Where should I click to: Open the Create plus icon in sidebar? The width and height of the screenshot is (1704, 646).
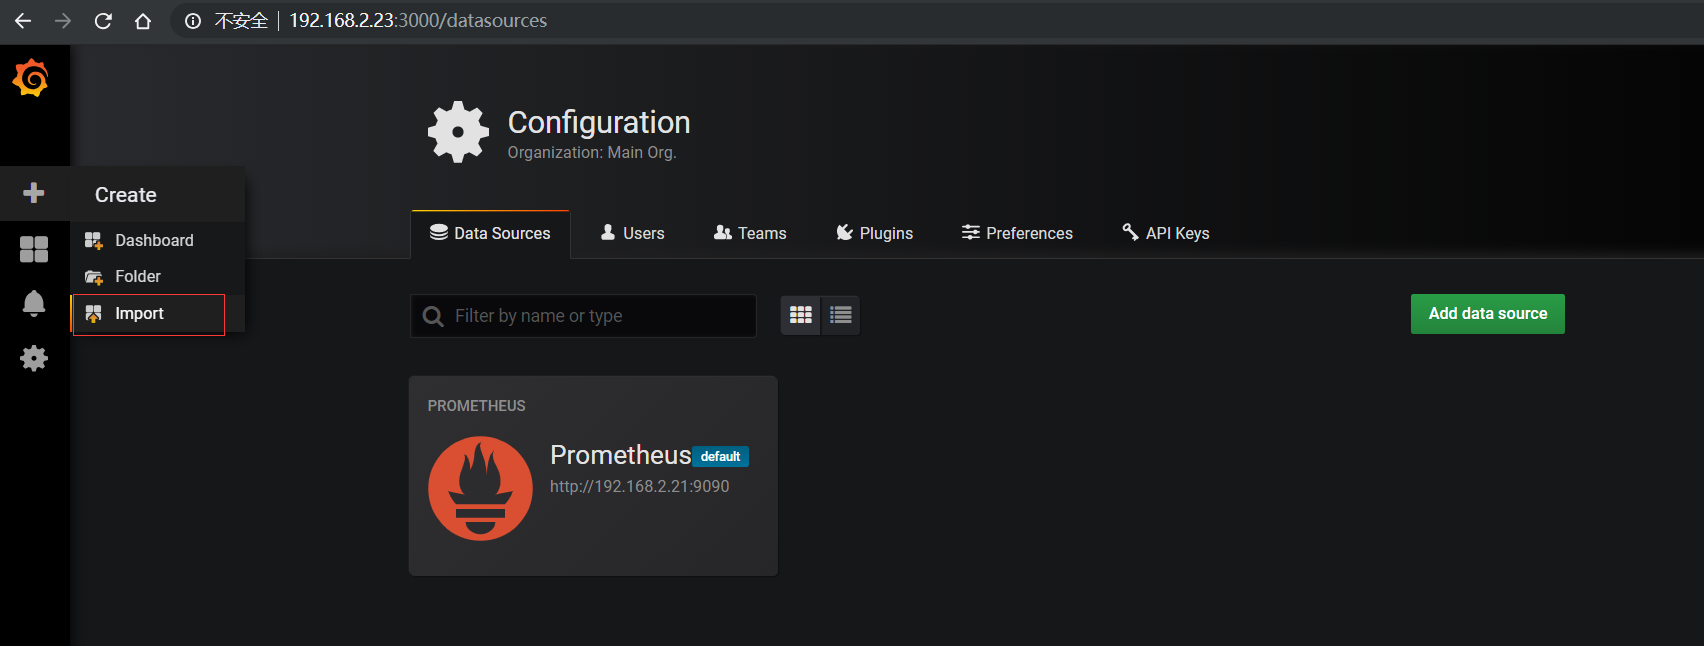(34, 193)
